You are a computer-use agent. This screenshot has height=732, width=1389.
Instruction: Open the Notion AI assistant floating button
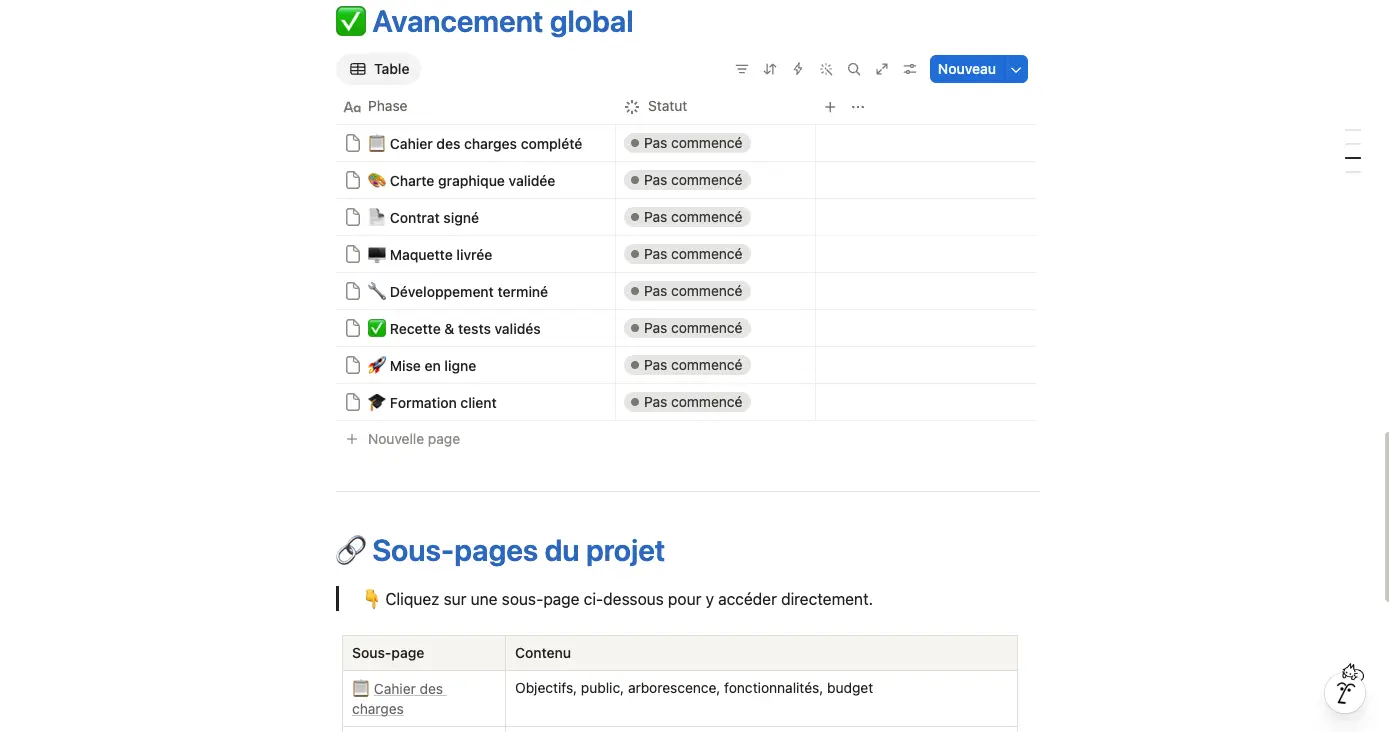[1346, 691]
